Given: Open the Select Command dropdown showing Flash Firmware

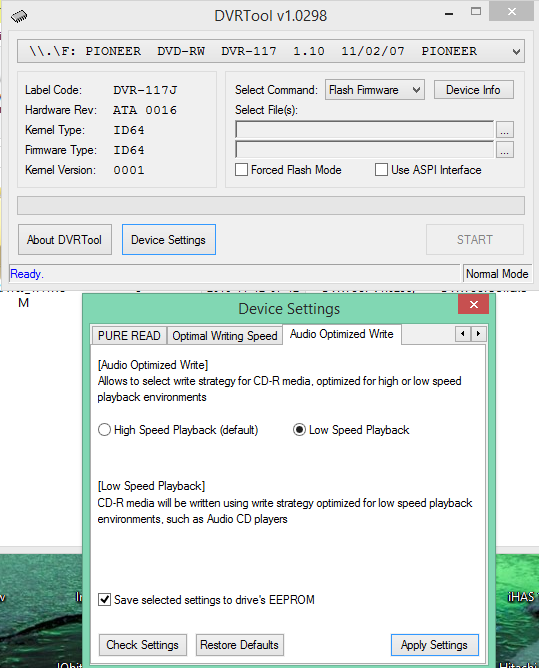Looking at the screenshot, I should click(375, 90).
